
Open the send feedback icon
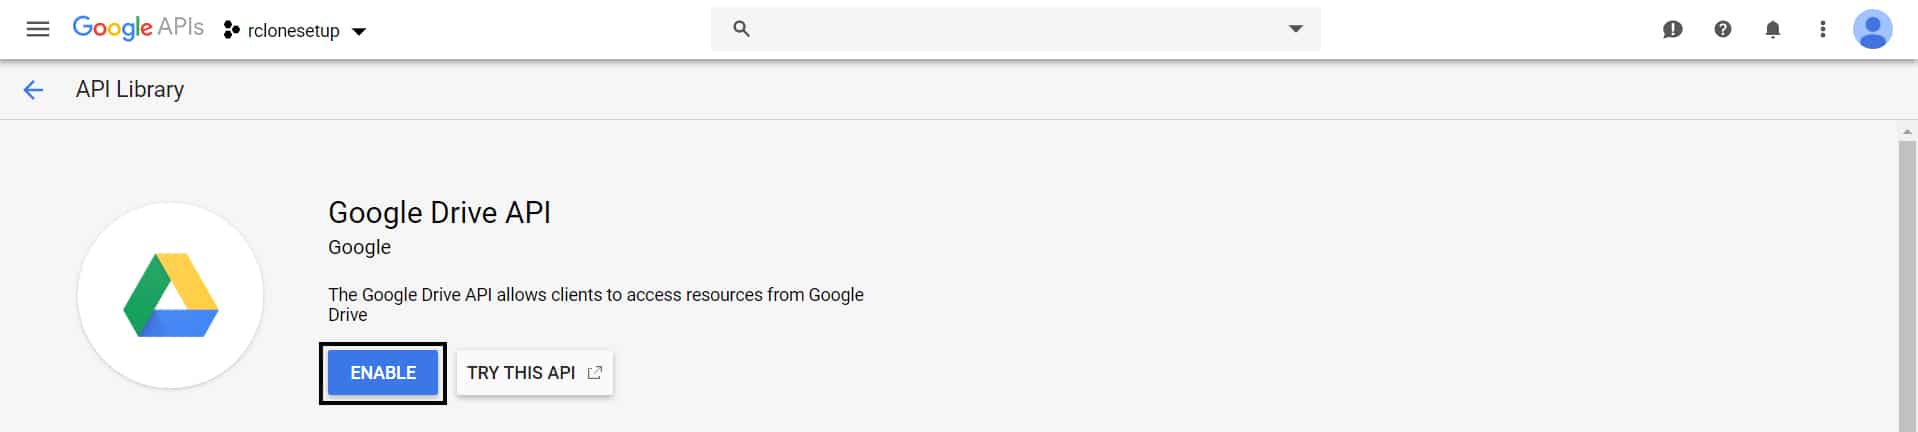(x=1672, y=29)
